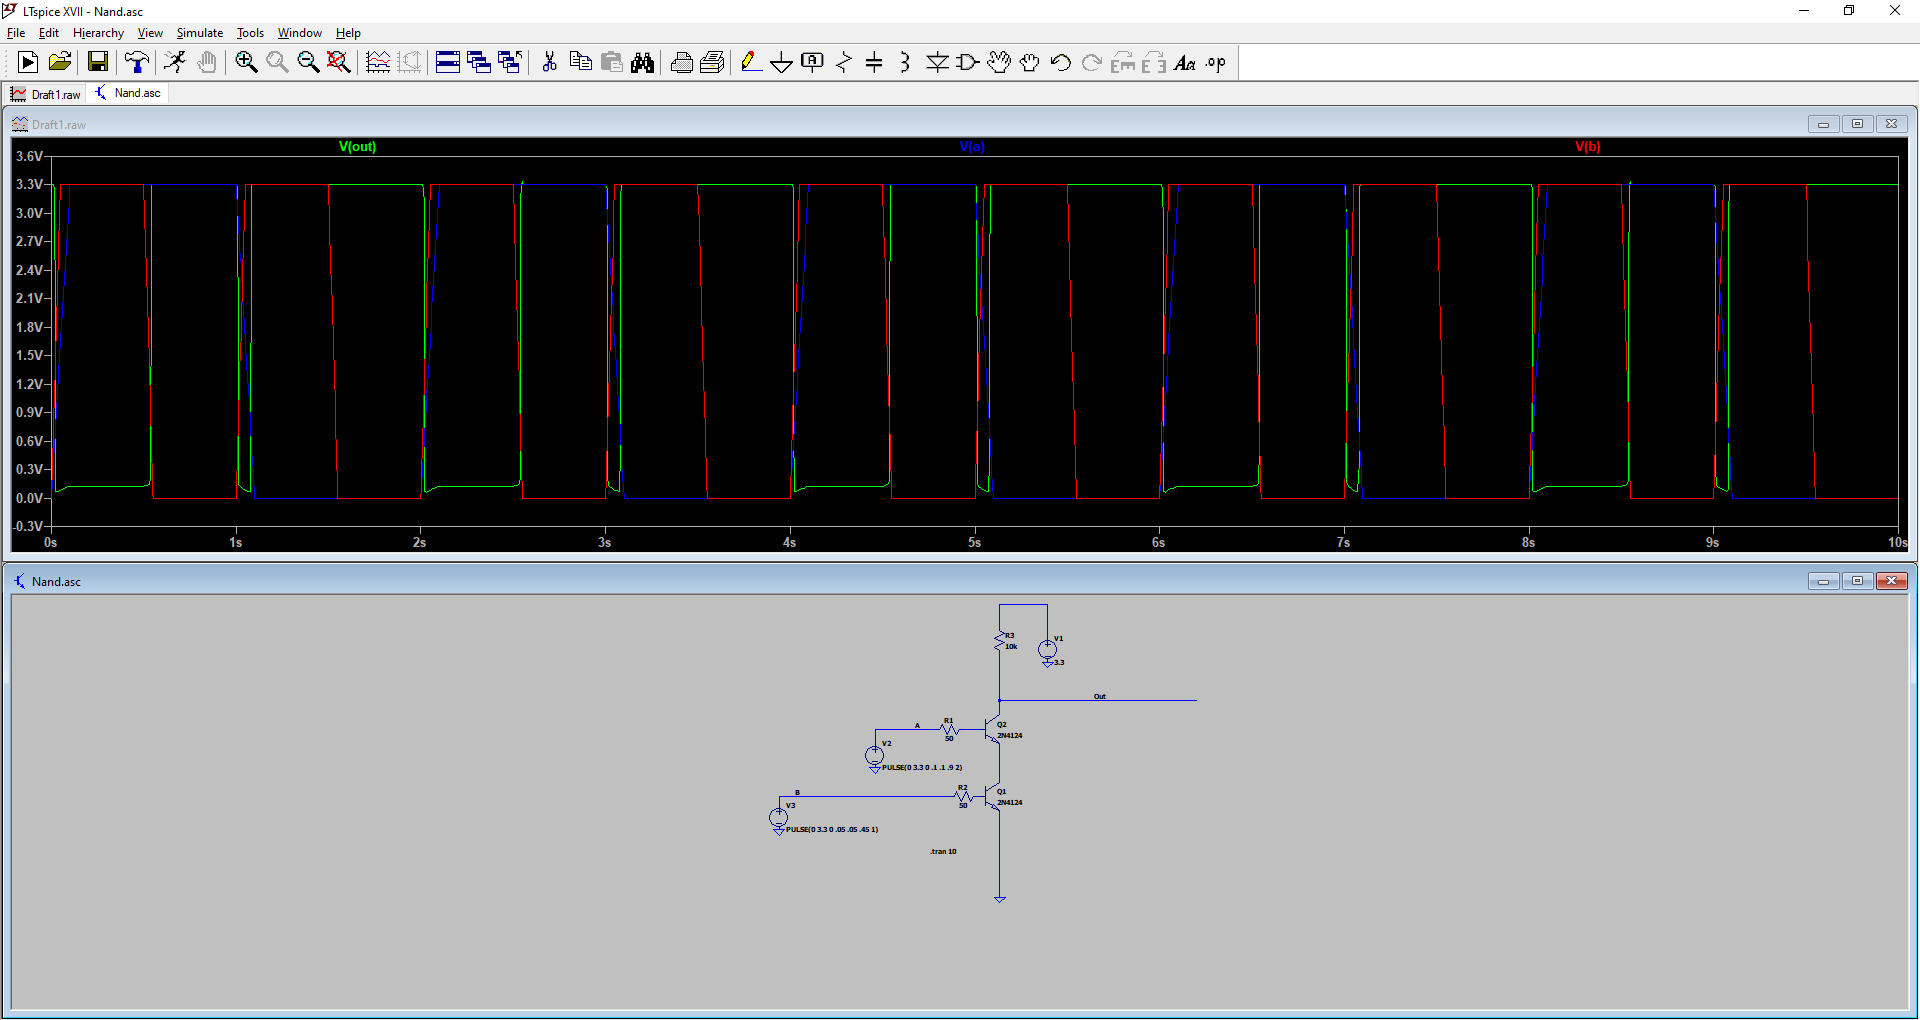
Task: Save the schematic with the floppy disk icon
Action: click(97, 62)
